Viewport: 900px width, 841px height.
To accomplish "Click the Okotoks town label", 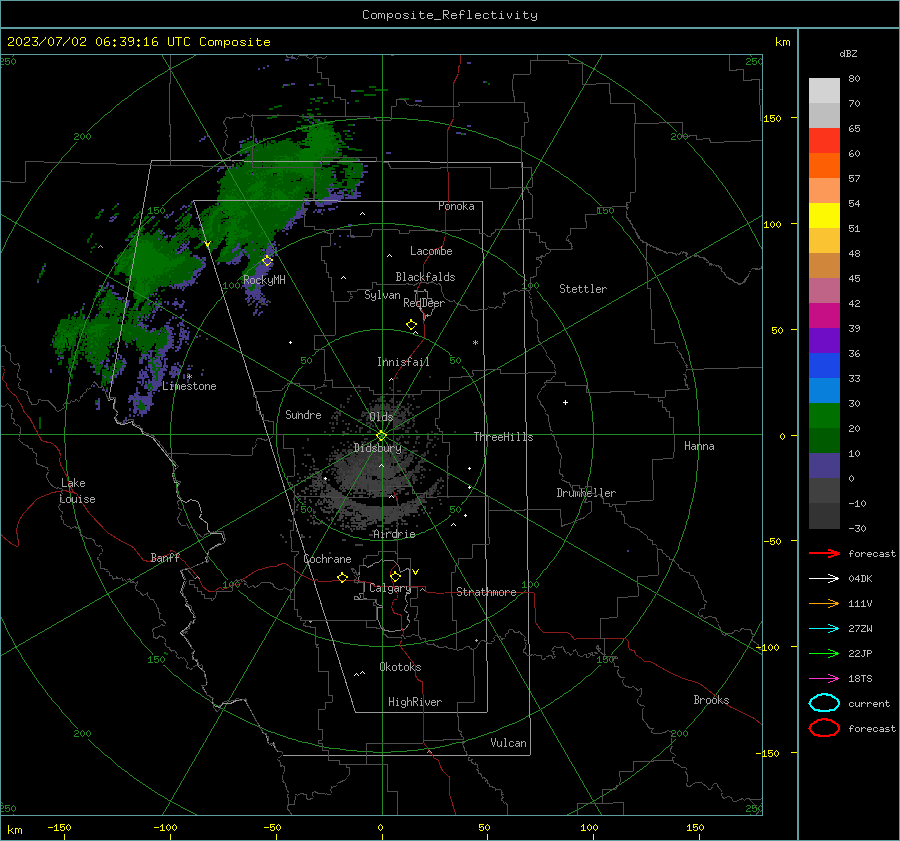I will coord(400,666).
